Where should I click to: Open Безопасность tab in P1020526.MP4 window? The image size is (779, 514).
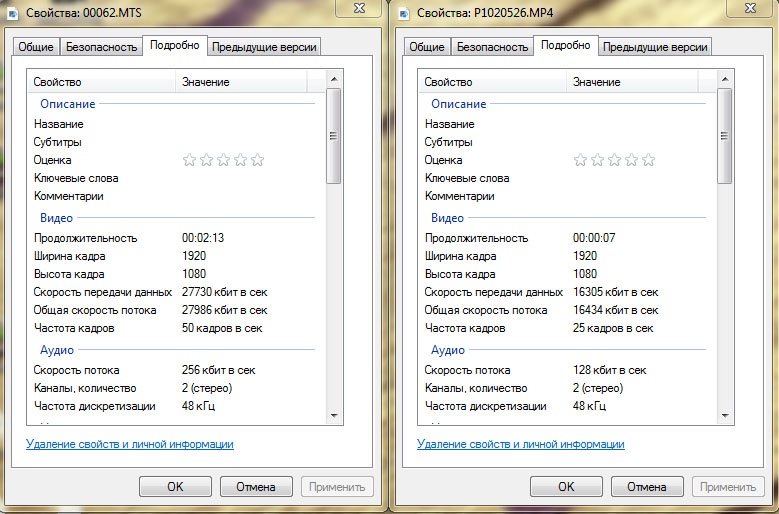492,47
